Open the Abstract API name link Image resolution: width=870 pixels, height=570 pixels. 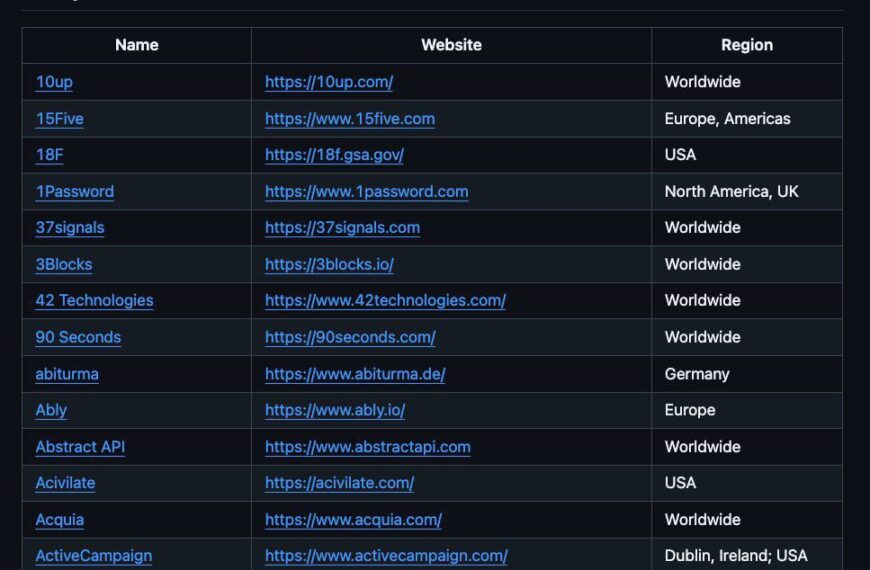[x=80, y=447]
